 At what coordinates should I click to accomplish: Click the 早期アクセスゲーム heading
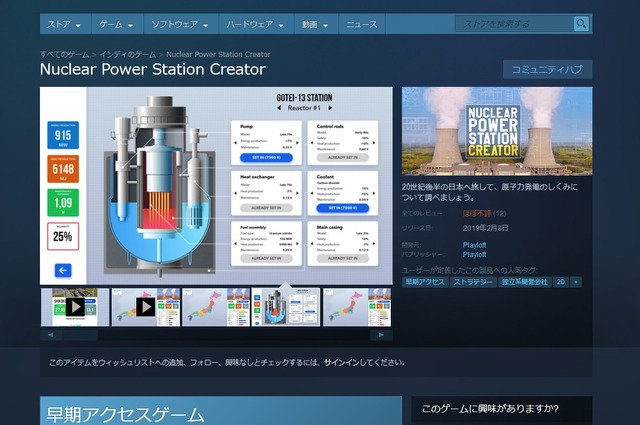click(x=125, y=414)
